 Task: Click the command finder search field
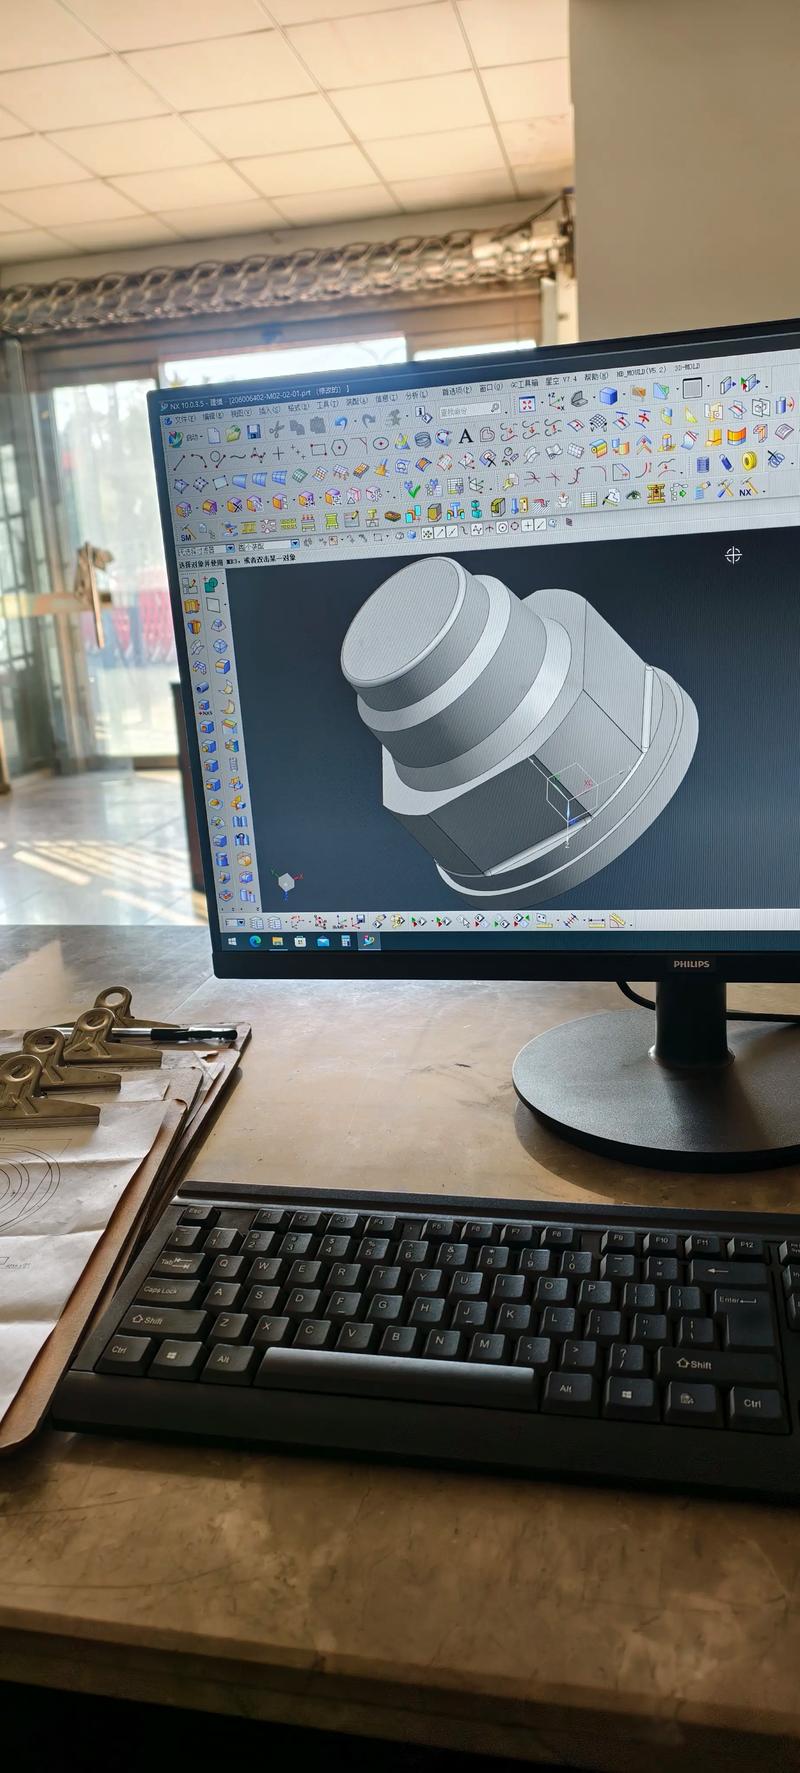(469, 409)
